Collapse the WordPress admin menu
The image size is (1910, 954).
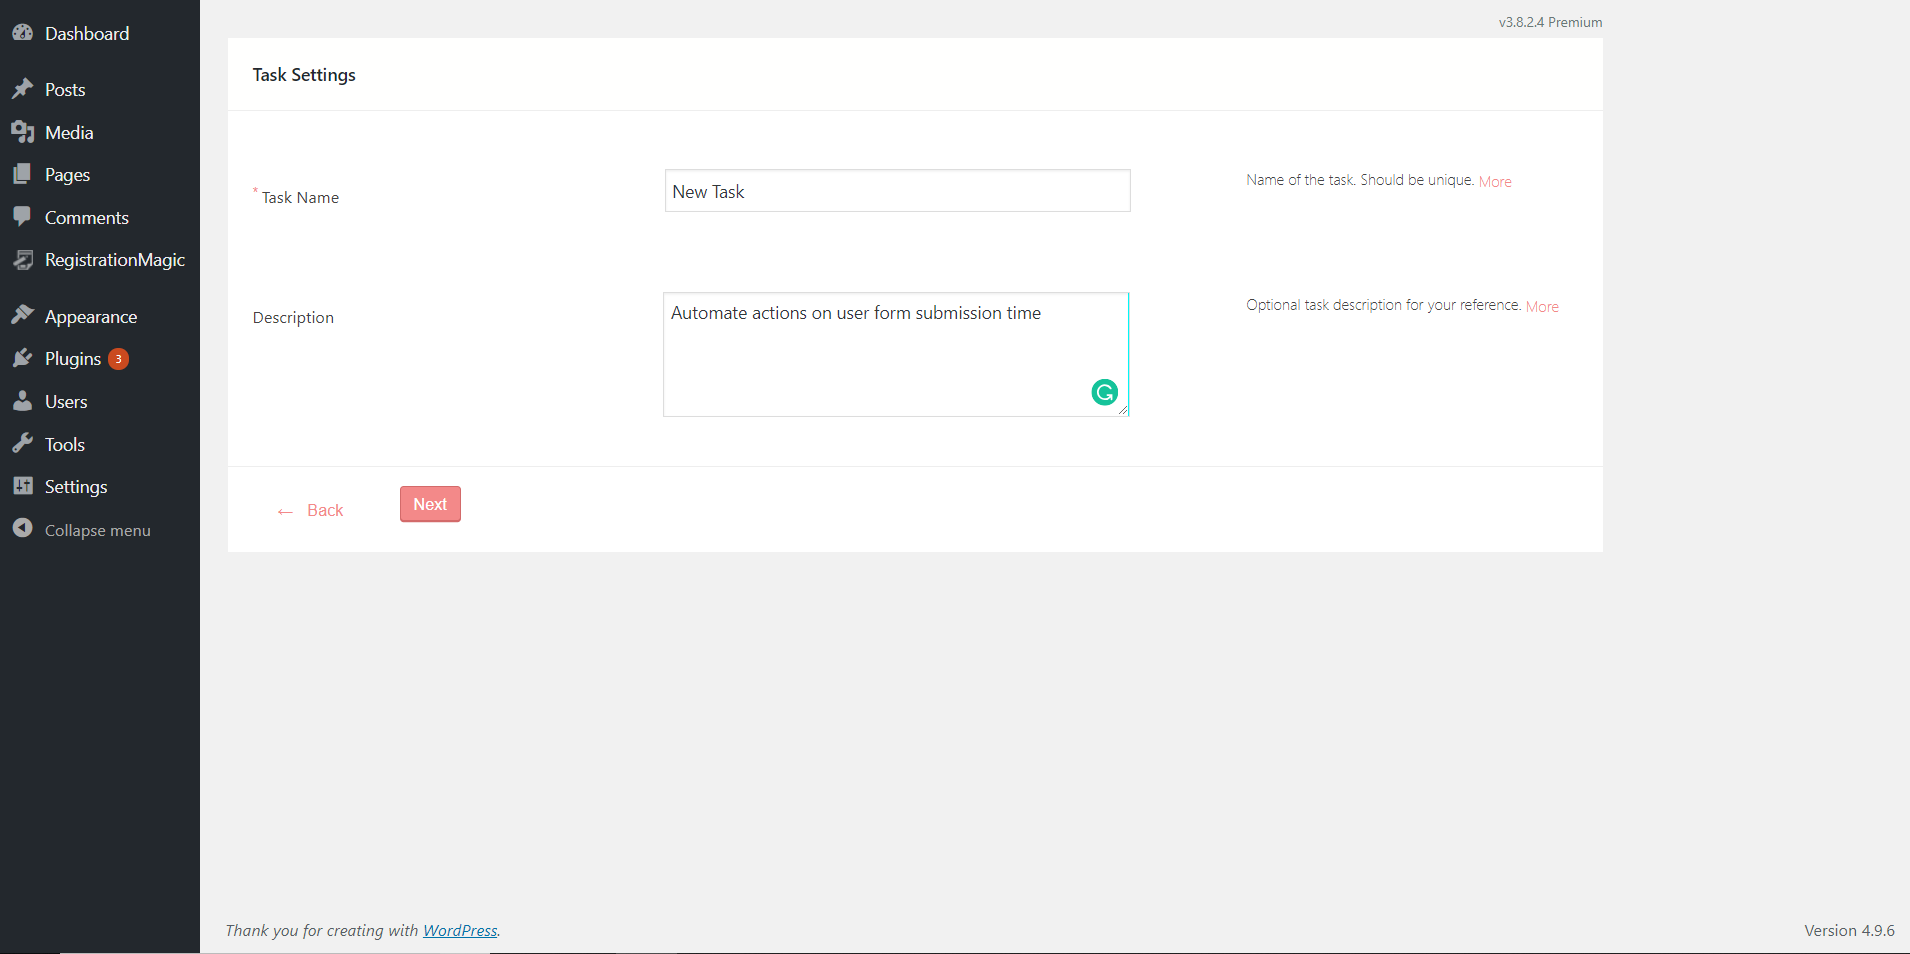coord(80,529)
